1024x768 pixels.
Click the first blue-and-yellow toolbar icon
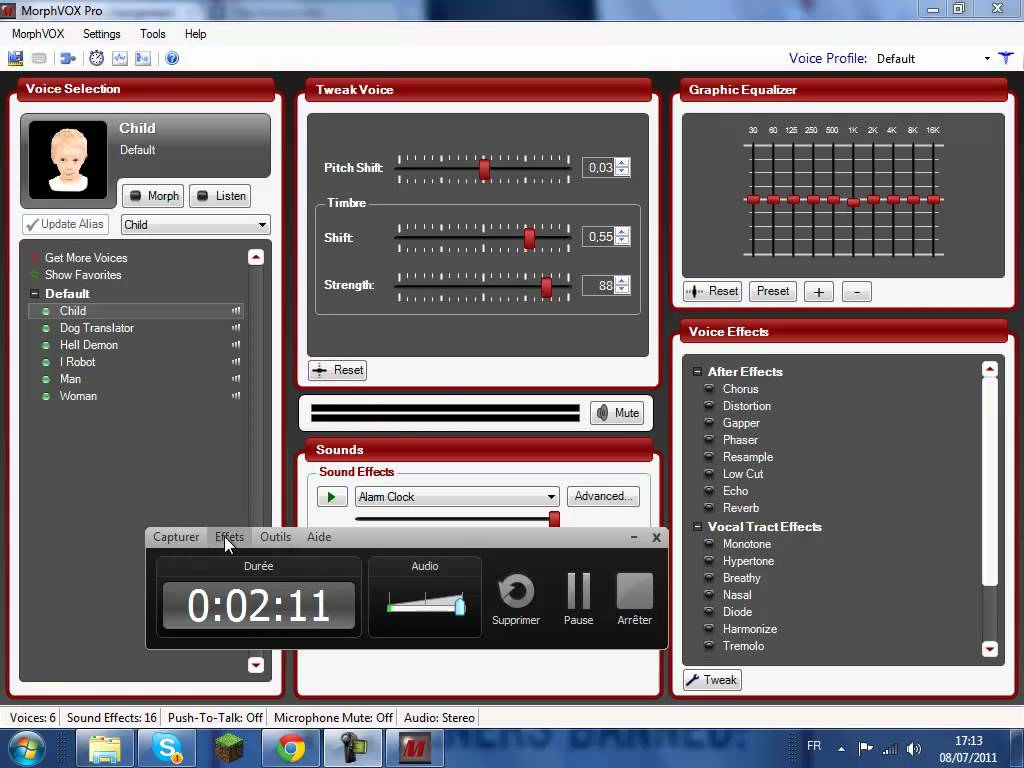(16, 58)
